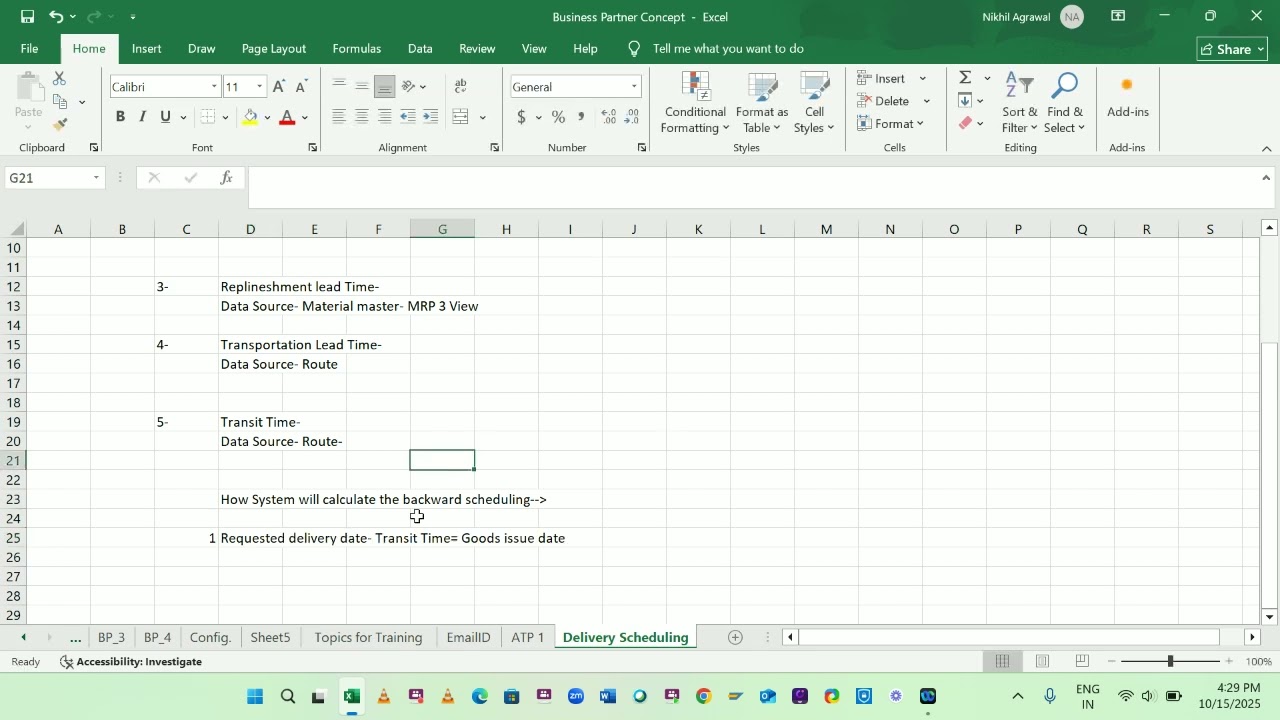Apply the red Font Color
This screenshot has height=720, width=1280.
pos(288,117)
